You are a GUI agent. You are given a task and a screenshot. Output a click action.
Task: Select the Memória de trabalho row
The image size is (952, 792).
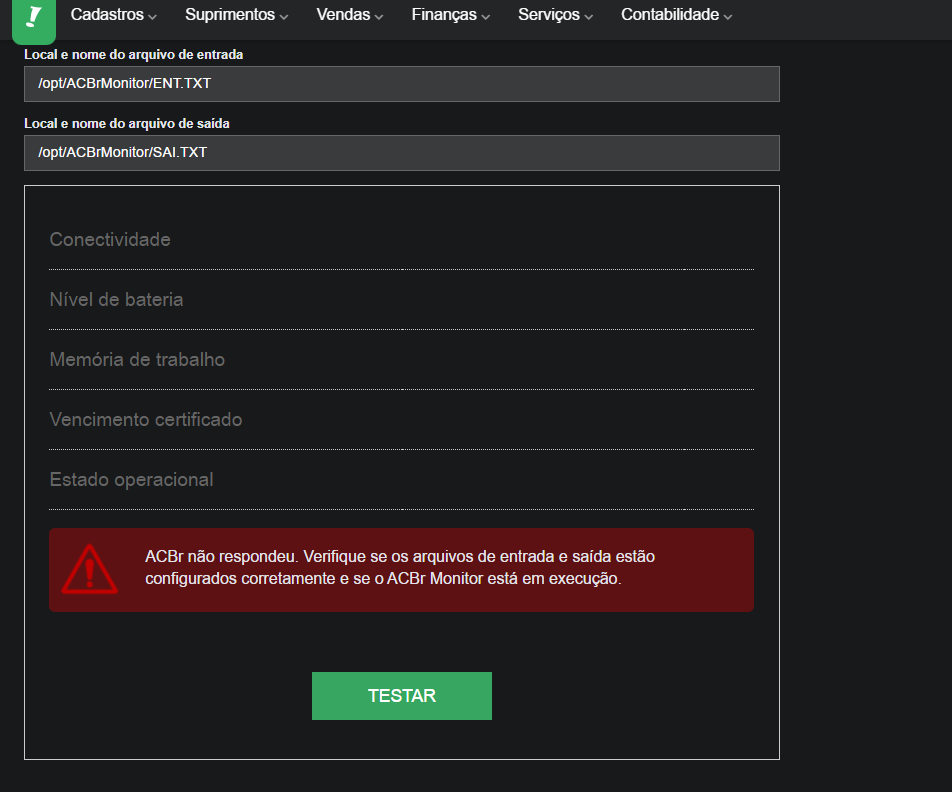[401, 360]
